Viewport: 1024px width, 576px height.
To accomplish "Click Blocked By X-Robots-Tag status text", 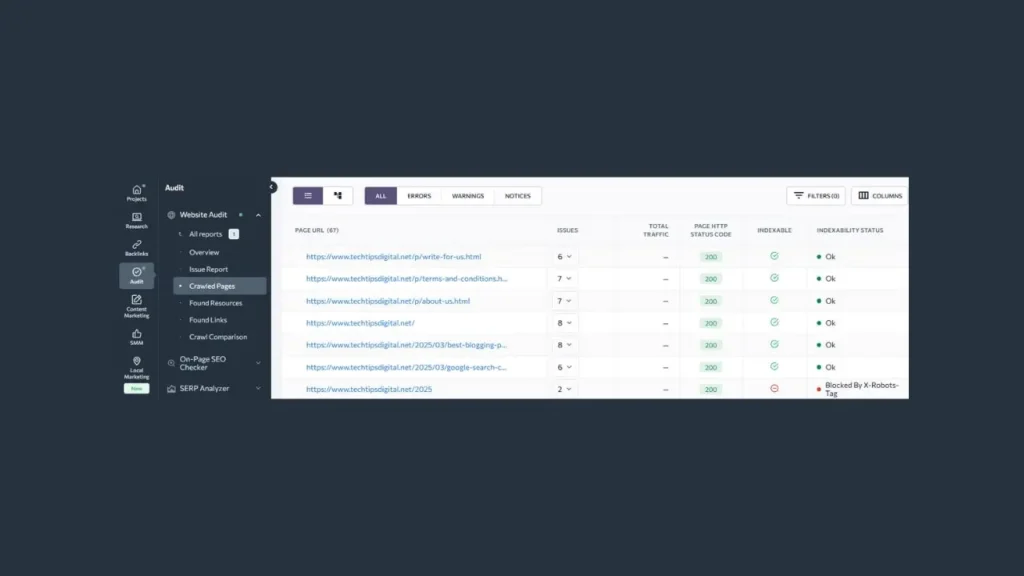I will pos(861,389).
